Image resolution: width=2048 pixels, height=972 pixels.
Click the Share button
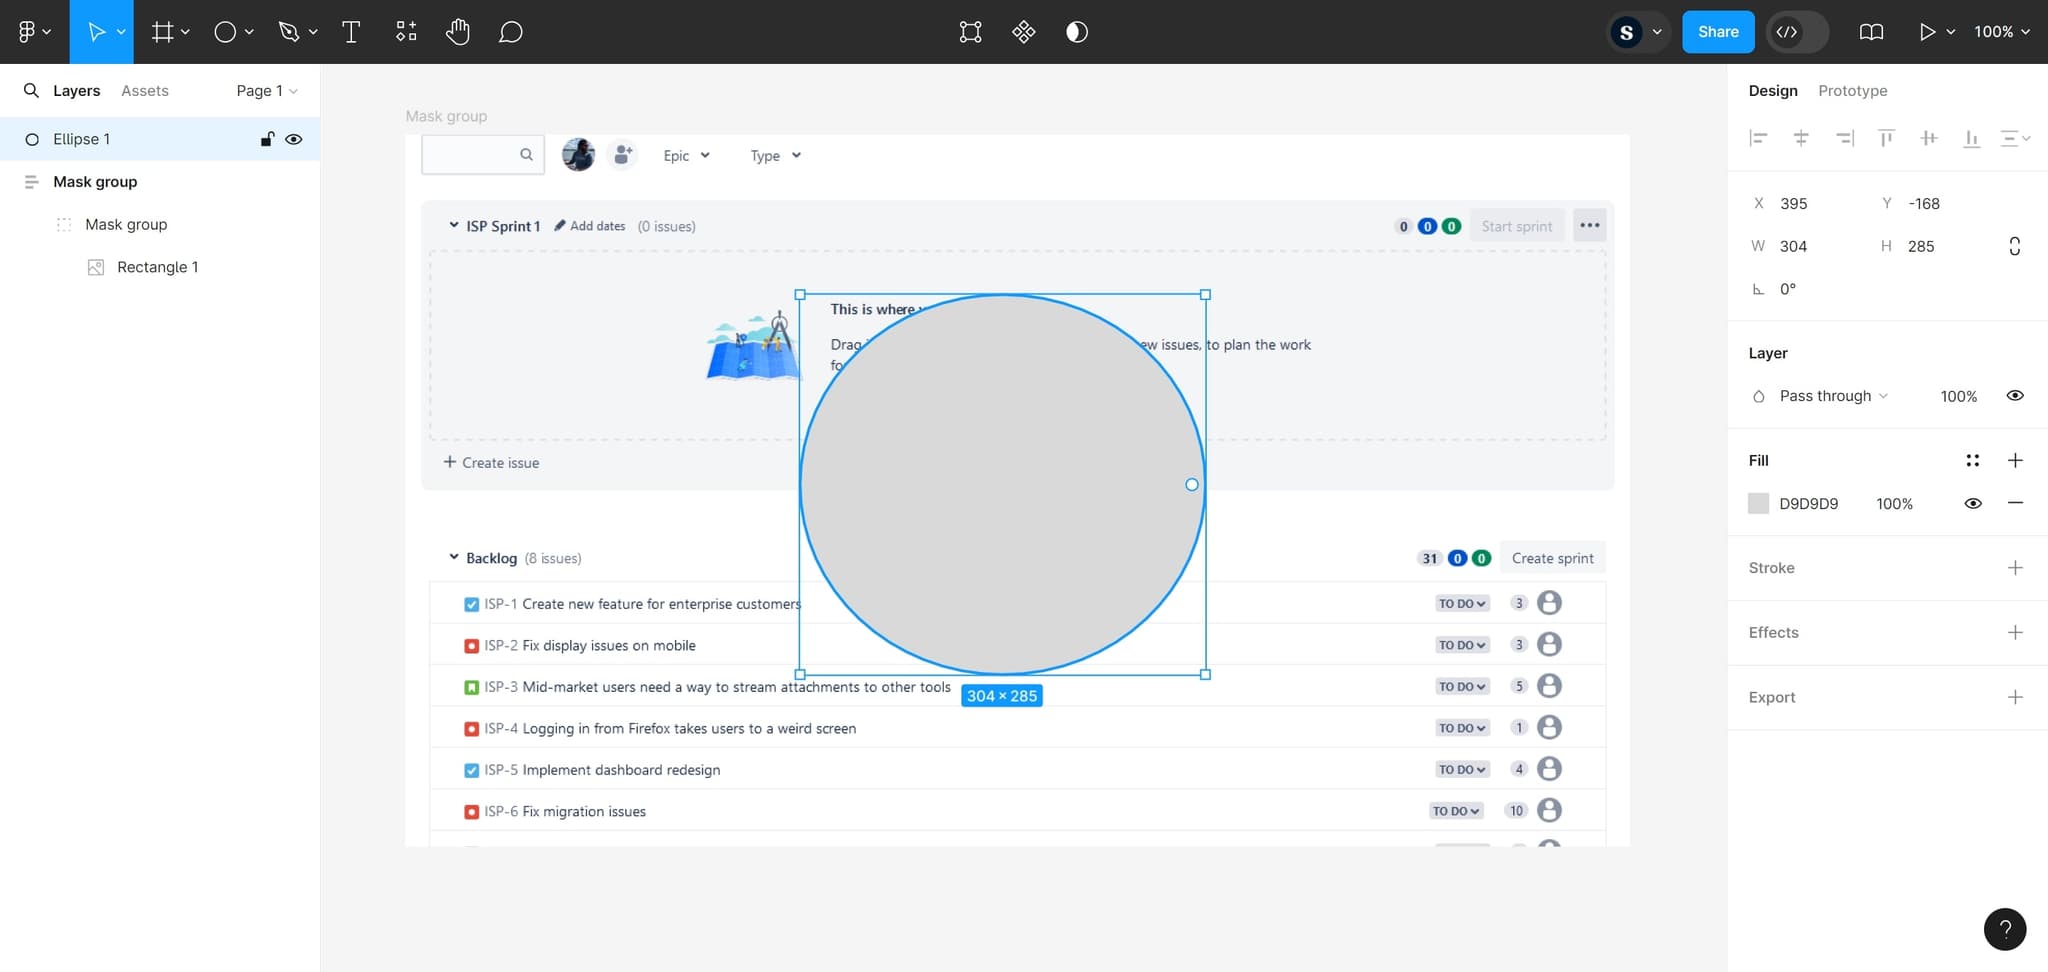click(1717, 32)
